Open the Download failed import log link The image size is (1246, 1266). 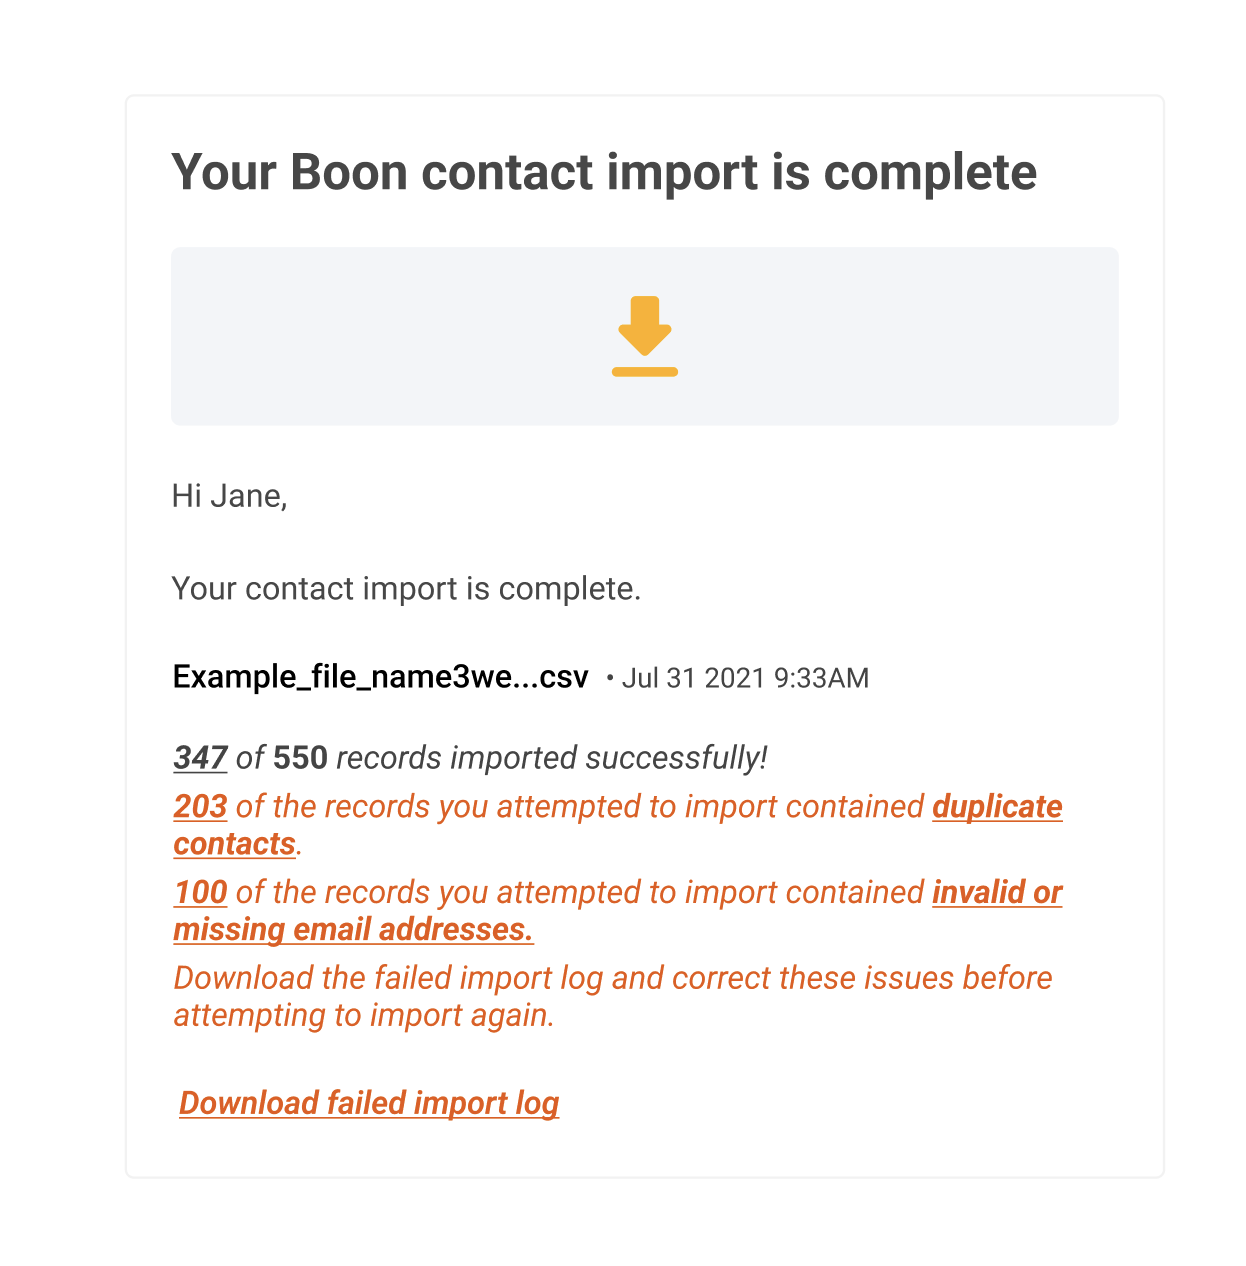pos(369,1103)
